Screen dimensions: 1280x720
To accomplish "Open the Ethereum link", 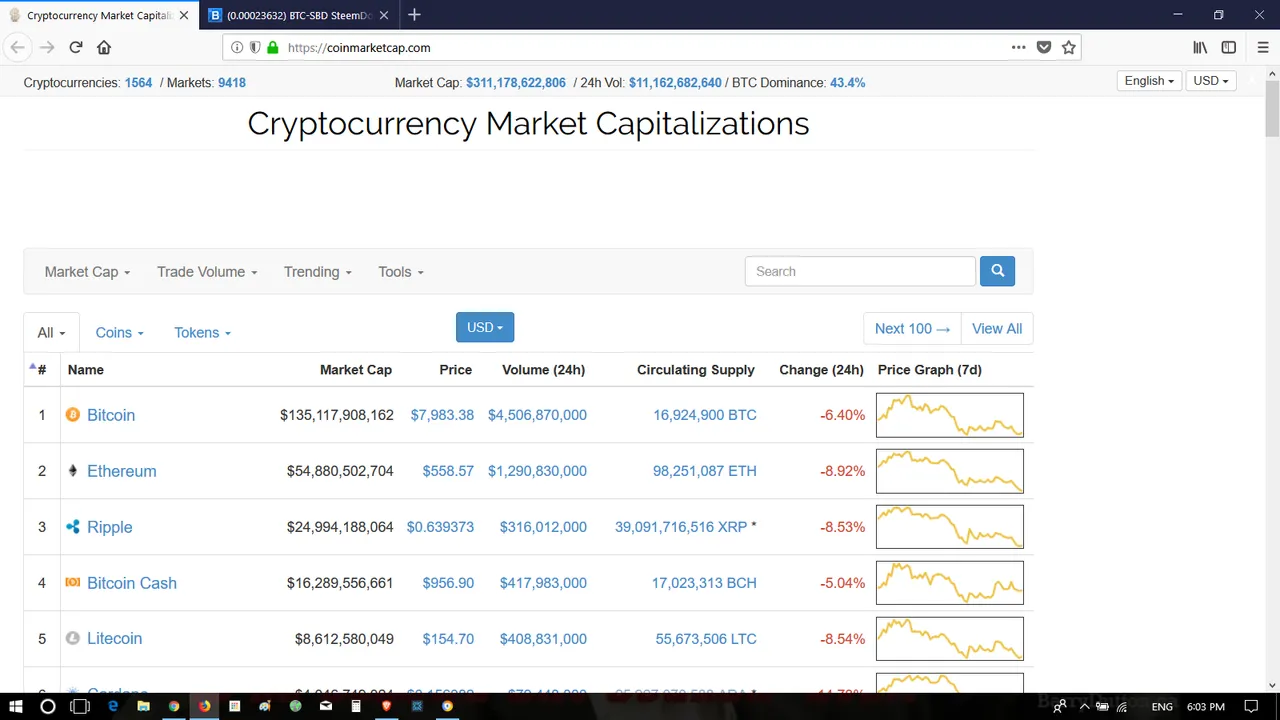I will [x=122, y=471].
